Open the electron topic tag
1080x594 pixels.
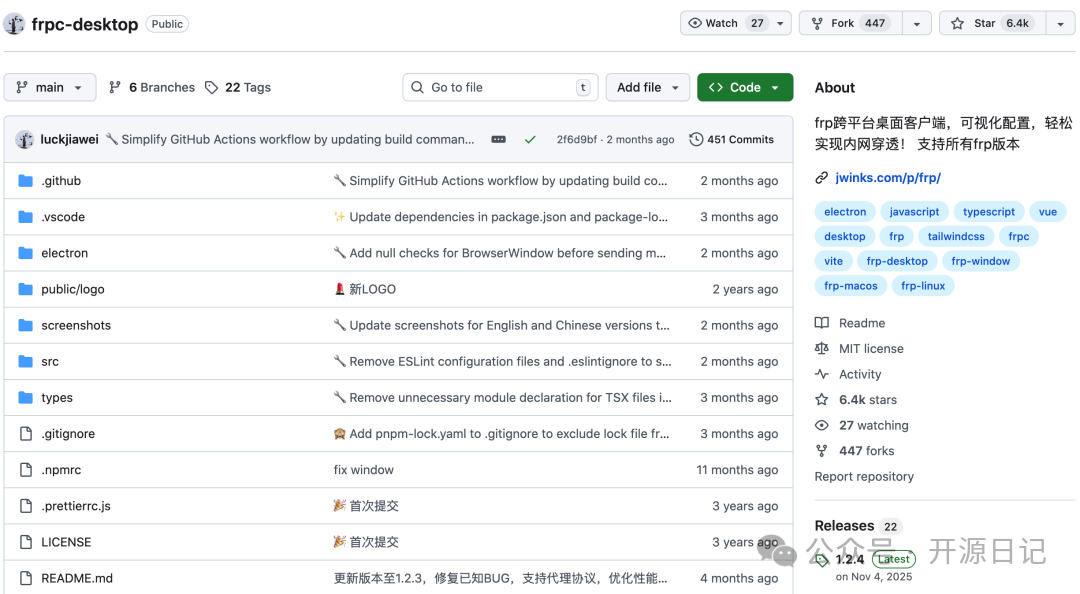point(845,211)
